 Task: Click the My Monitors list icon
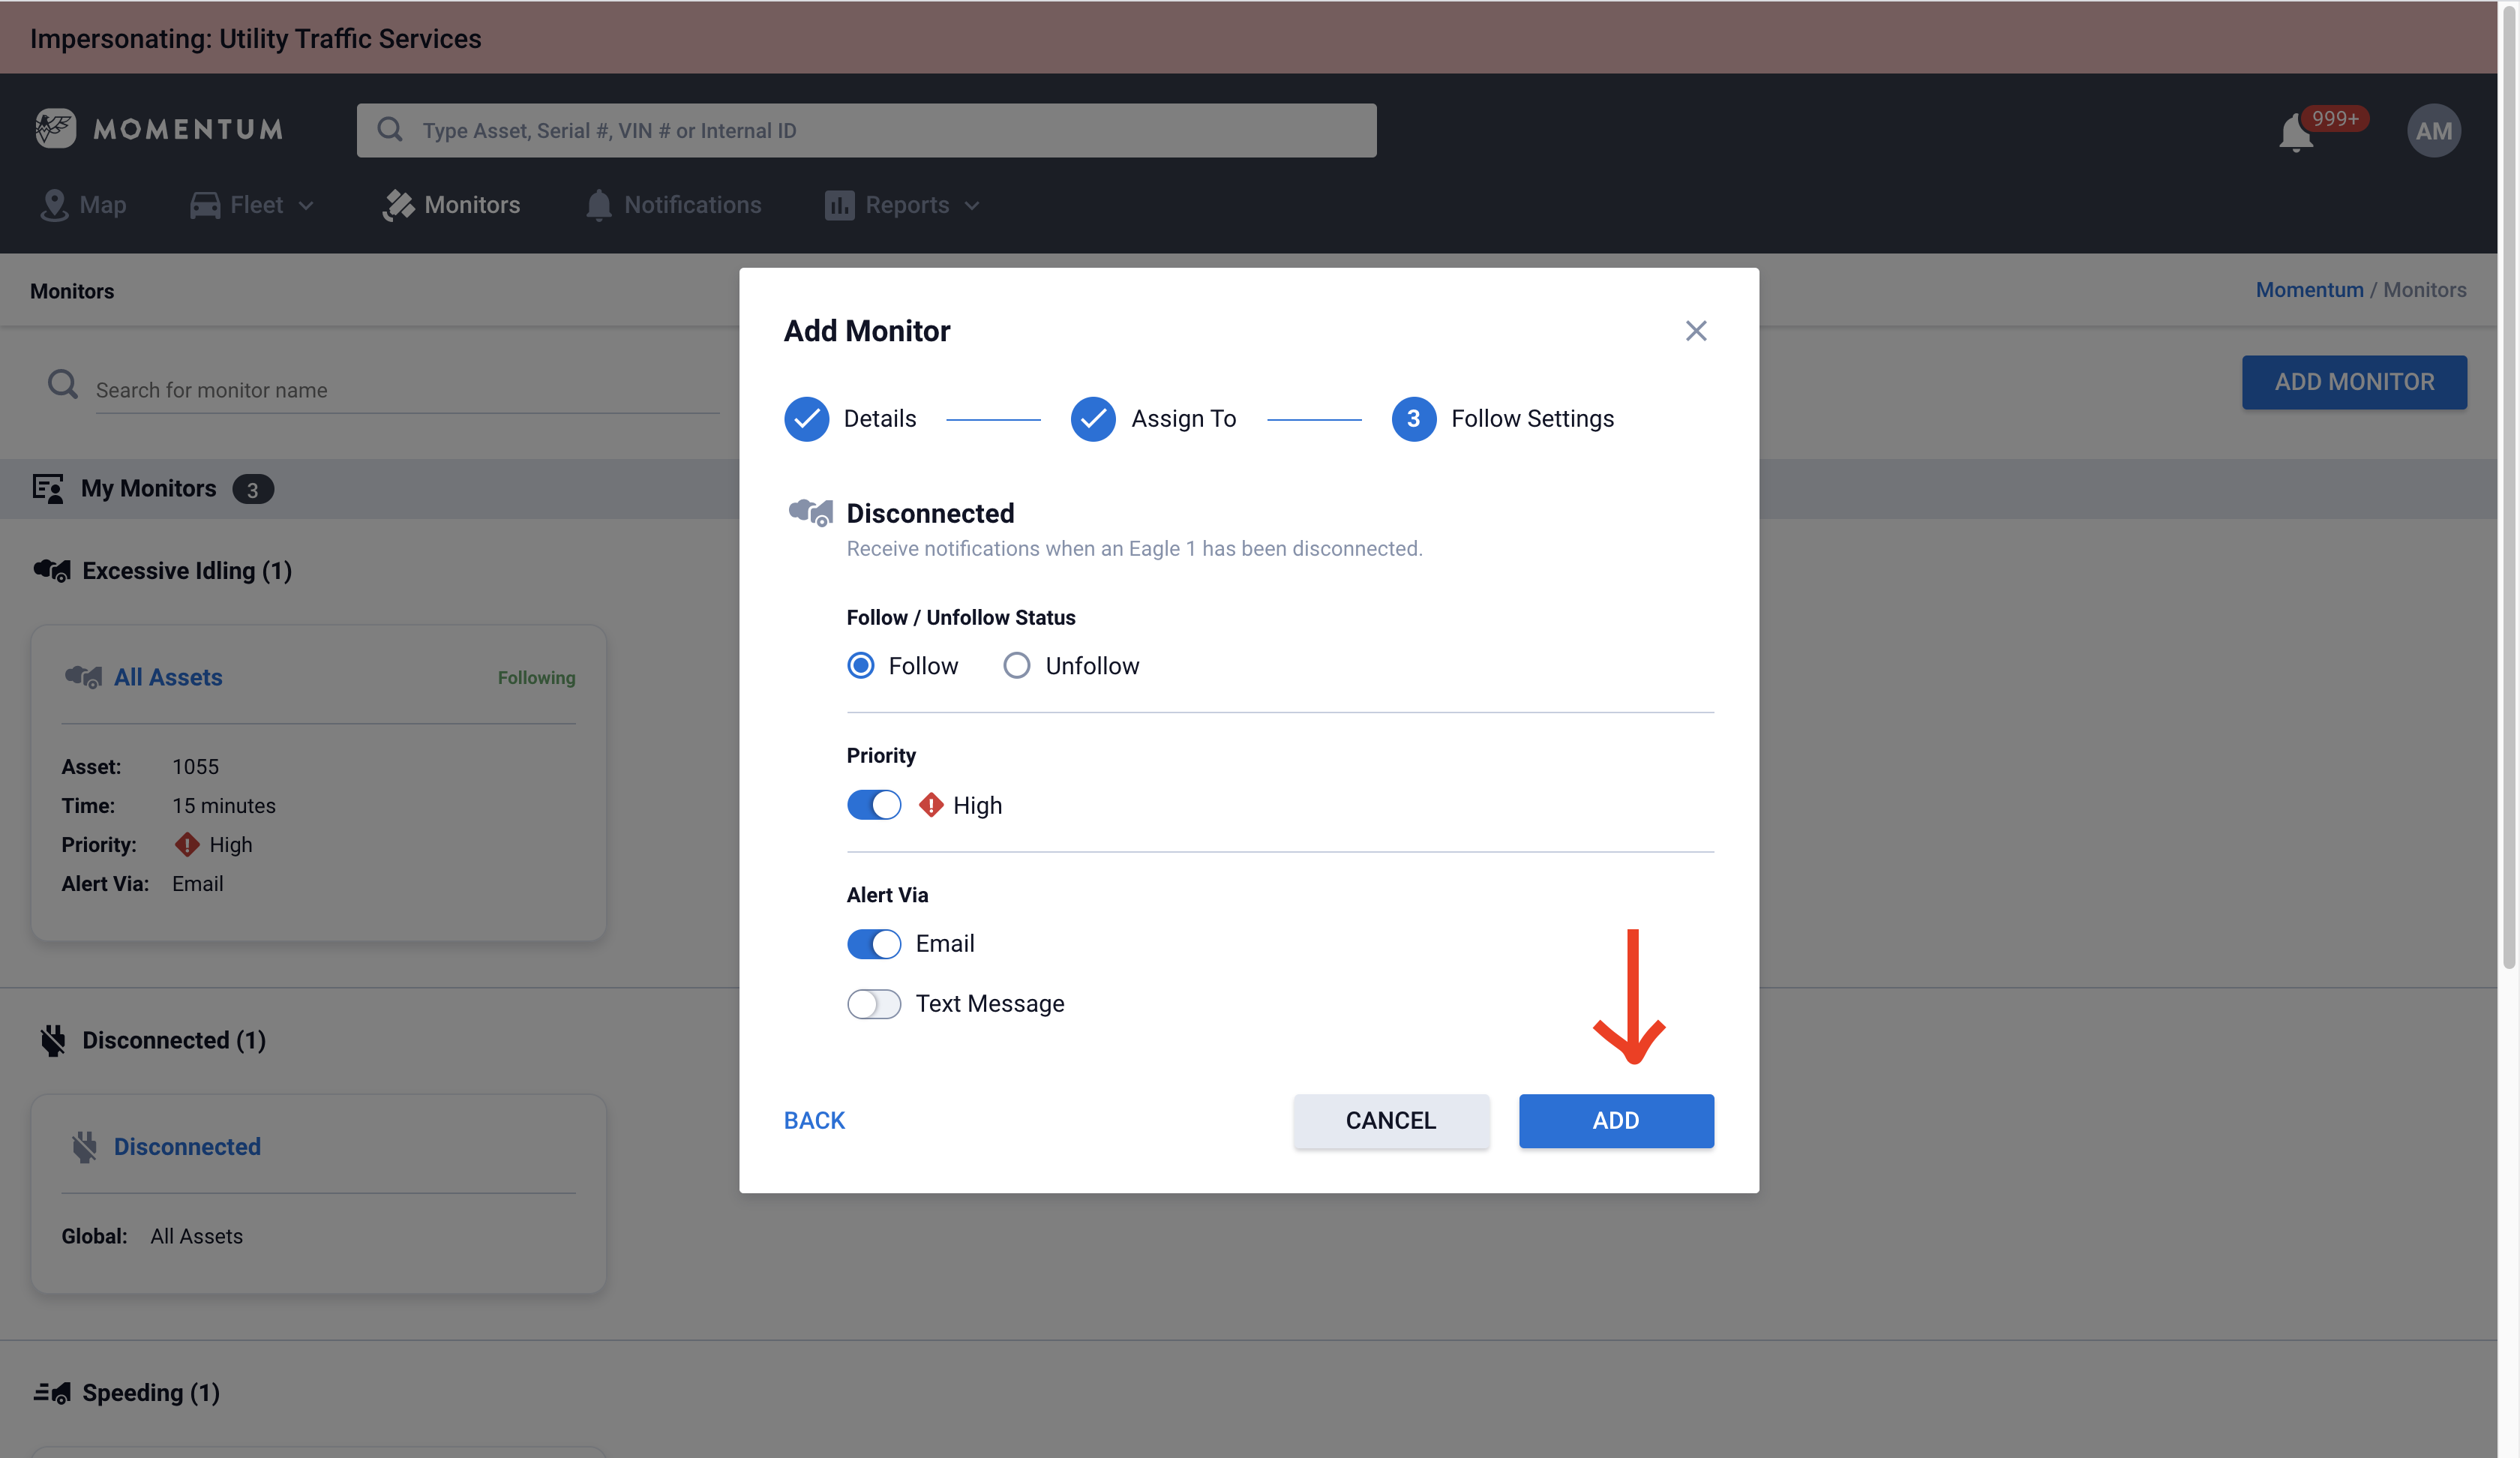point(47,488)
